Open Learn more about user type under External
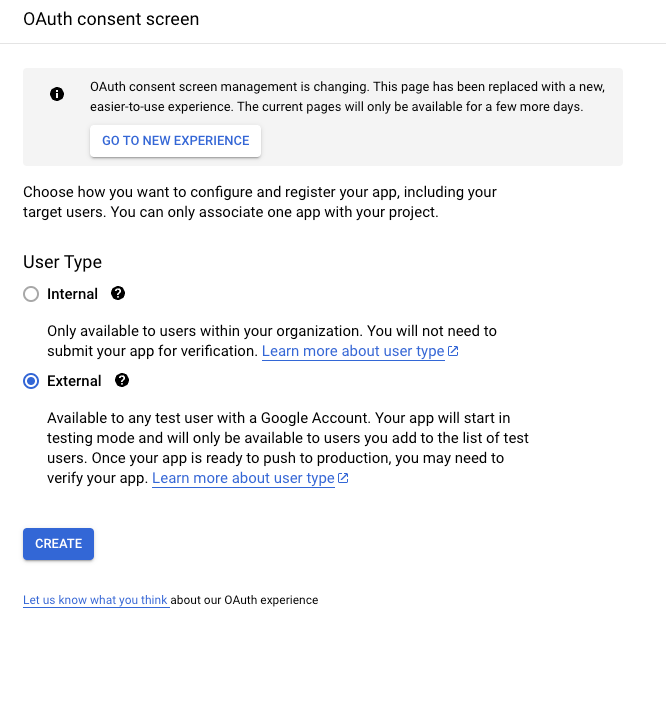The width and height of the screenshot is (666, 724). click(x=243, y=478)
